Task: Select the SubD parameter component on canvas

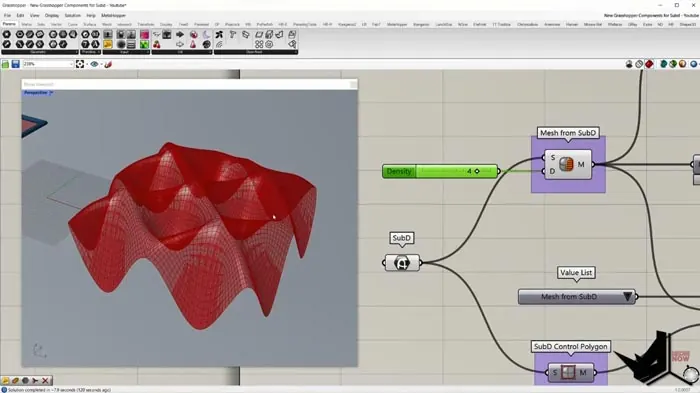Action: pyautogui.click(x=402, y=263)
